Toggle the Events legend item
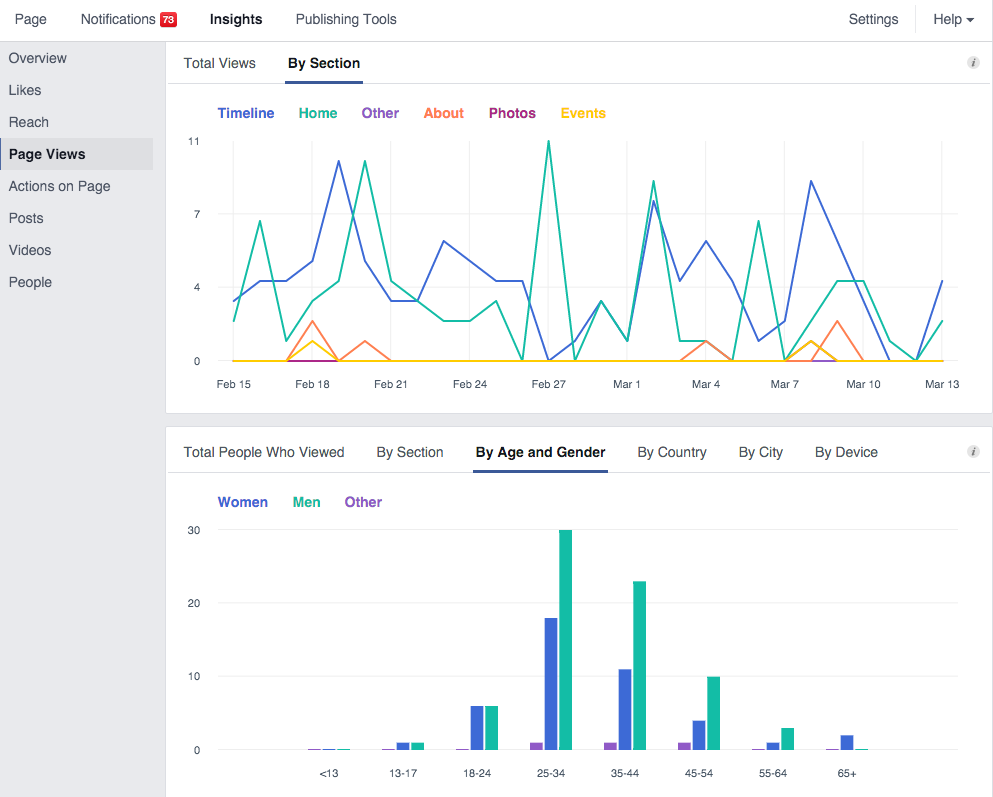Image resolution: width=993 pixels, height=797 pixels. 583,113
